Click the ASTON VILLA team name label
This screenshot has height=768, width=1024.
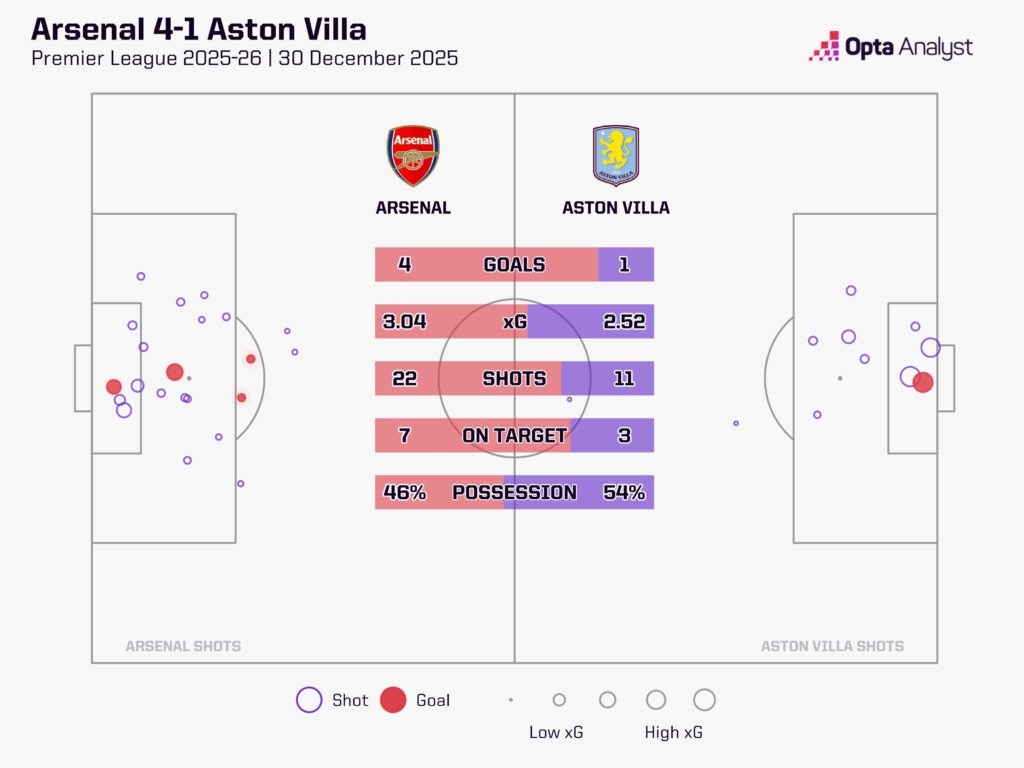click(x=616, y=208)
